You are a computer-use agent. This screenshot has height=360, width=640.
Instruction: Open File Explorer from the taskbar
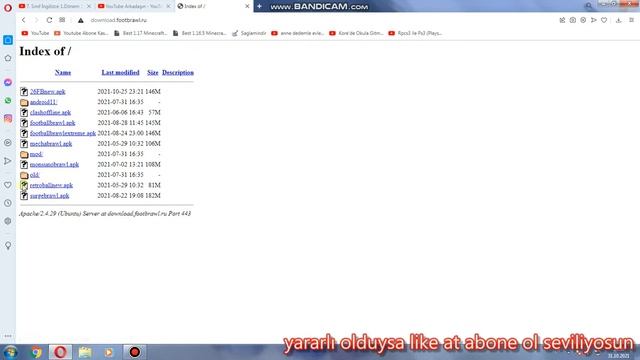85,352
